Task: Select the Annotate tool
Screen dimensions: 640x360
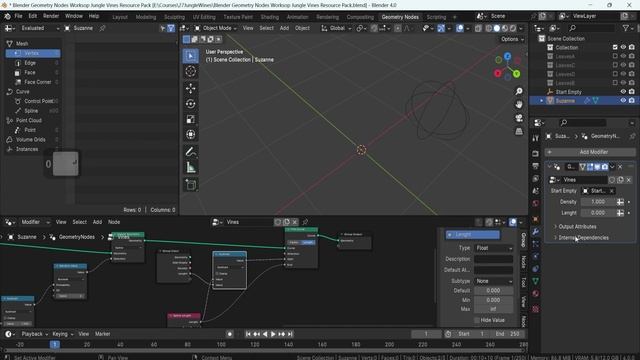Action: [190, 152]
